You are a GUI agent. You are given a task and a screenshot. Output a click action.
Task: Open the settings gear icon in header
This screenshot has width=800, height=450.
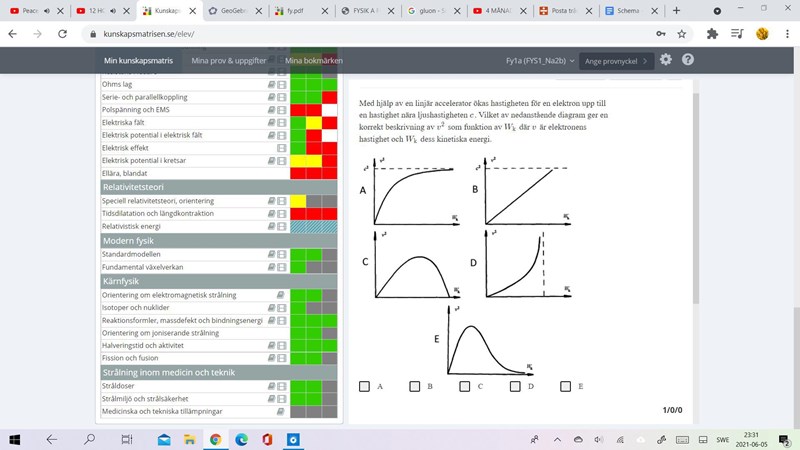click(x=666, y=60)
